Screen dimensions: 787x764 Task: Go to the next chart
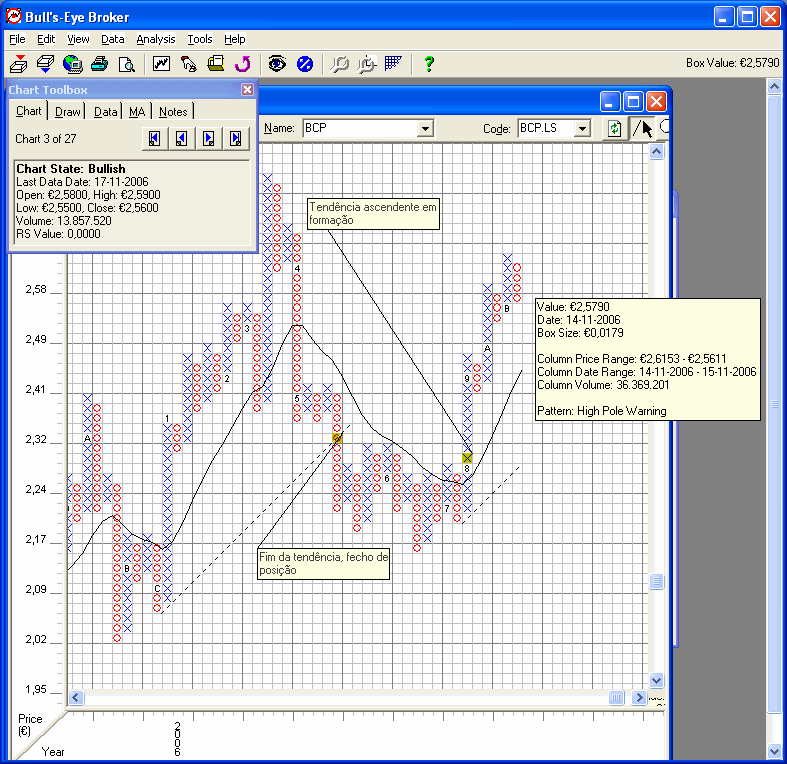[x=208, y=139]
